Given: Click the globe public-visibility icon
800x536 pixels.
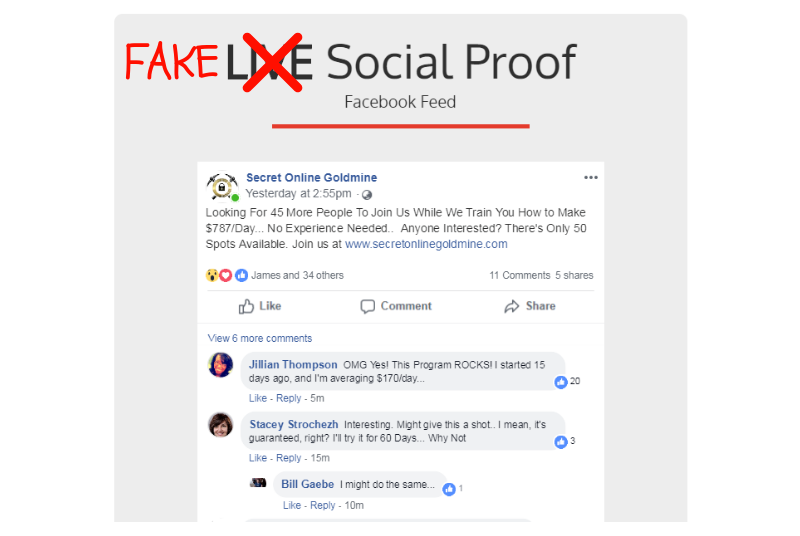Looking at the screenshot, I should pos(367,194).
